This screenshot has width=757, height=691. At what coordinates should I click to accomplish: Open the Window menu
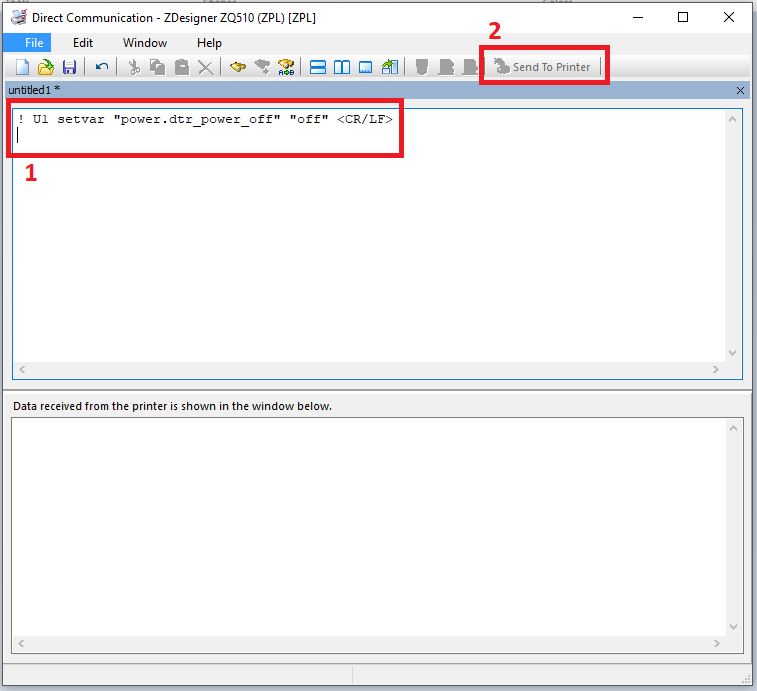pos(145,42)
